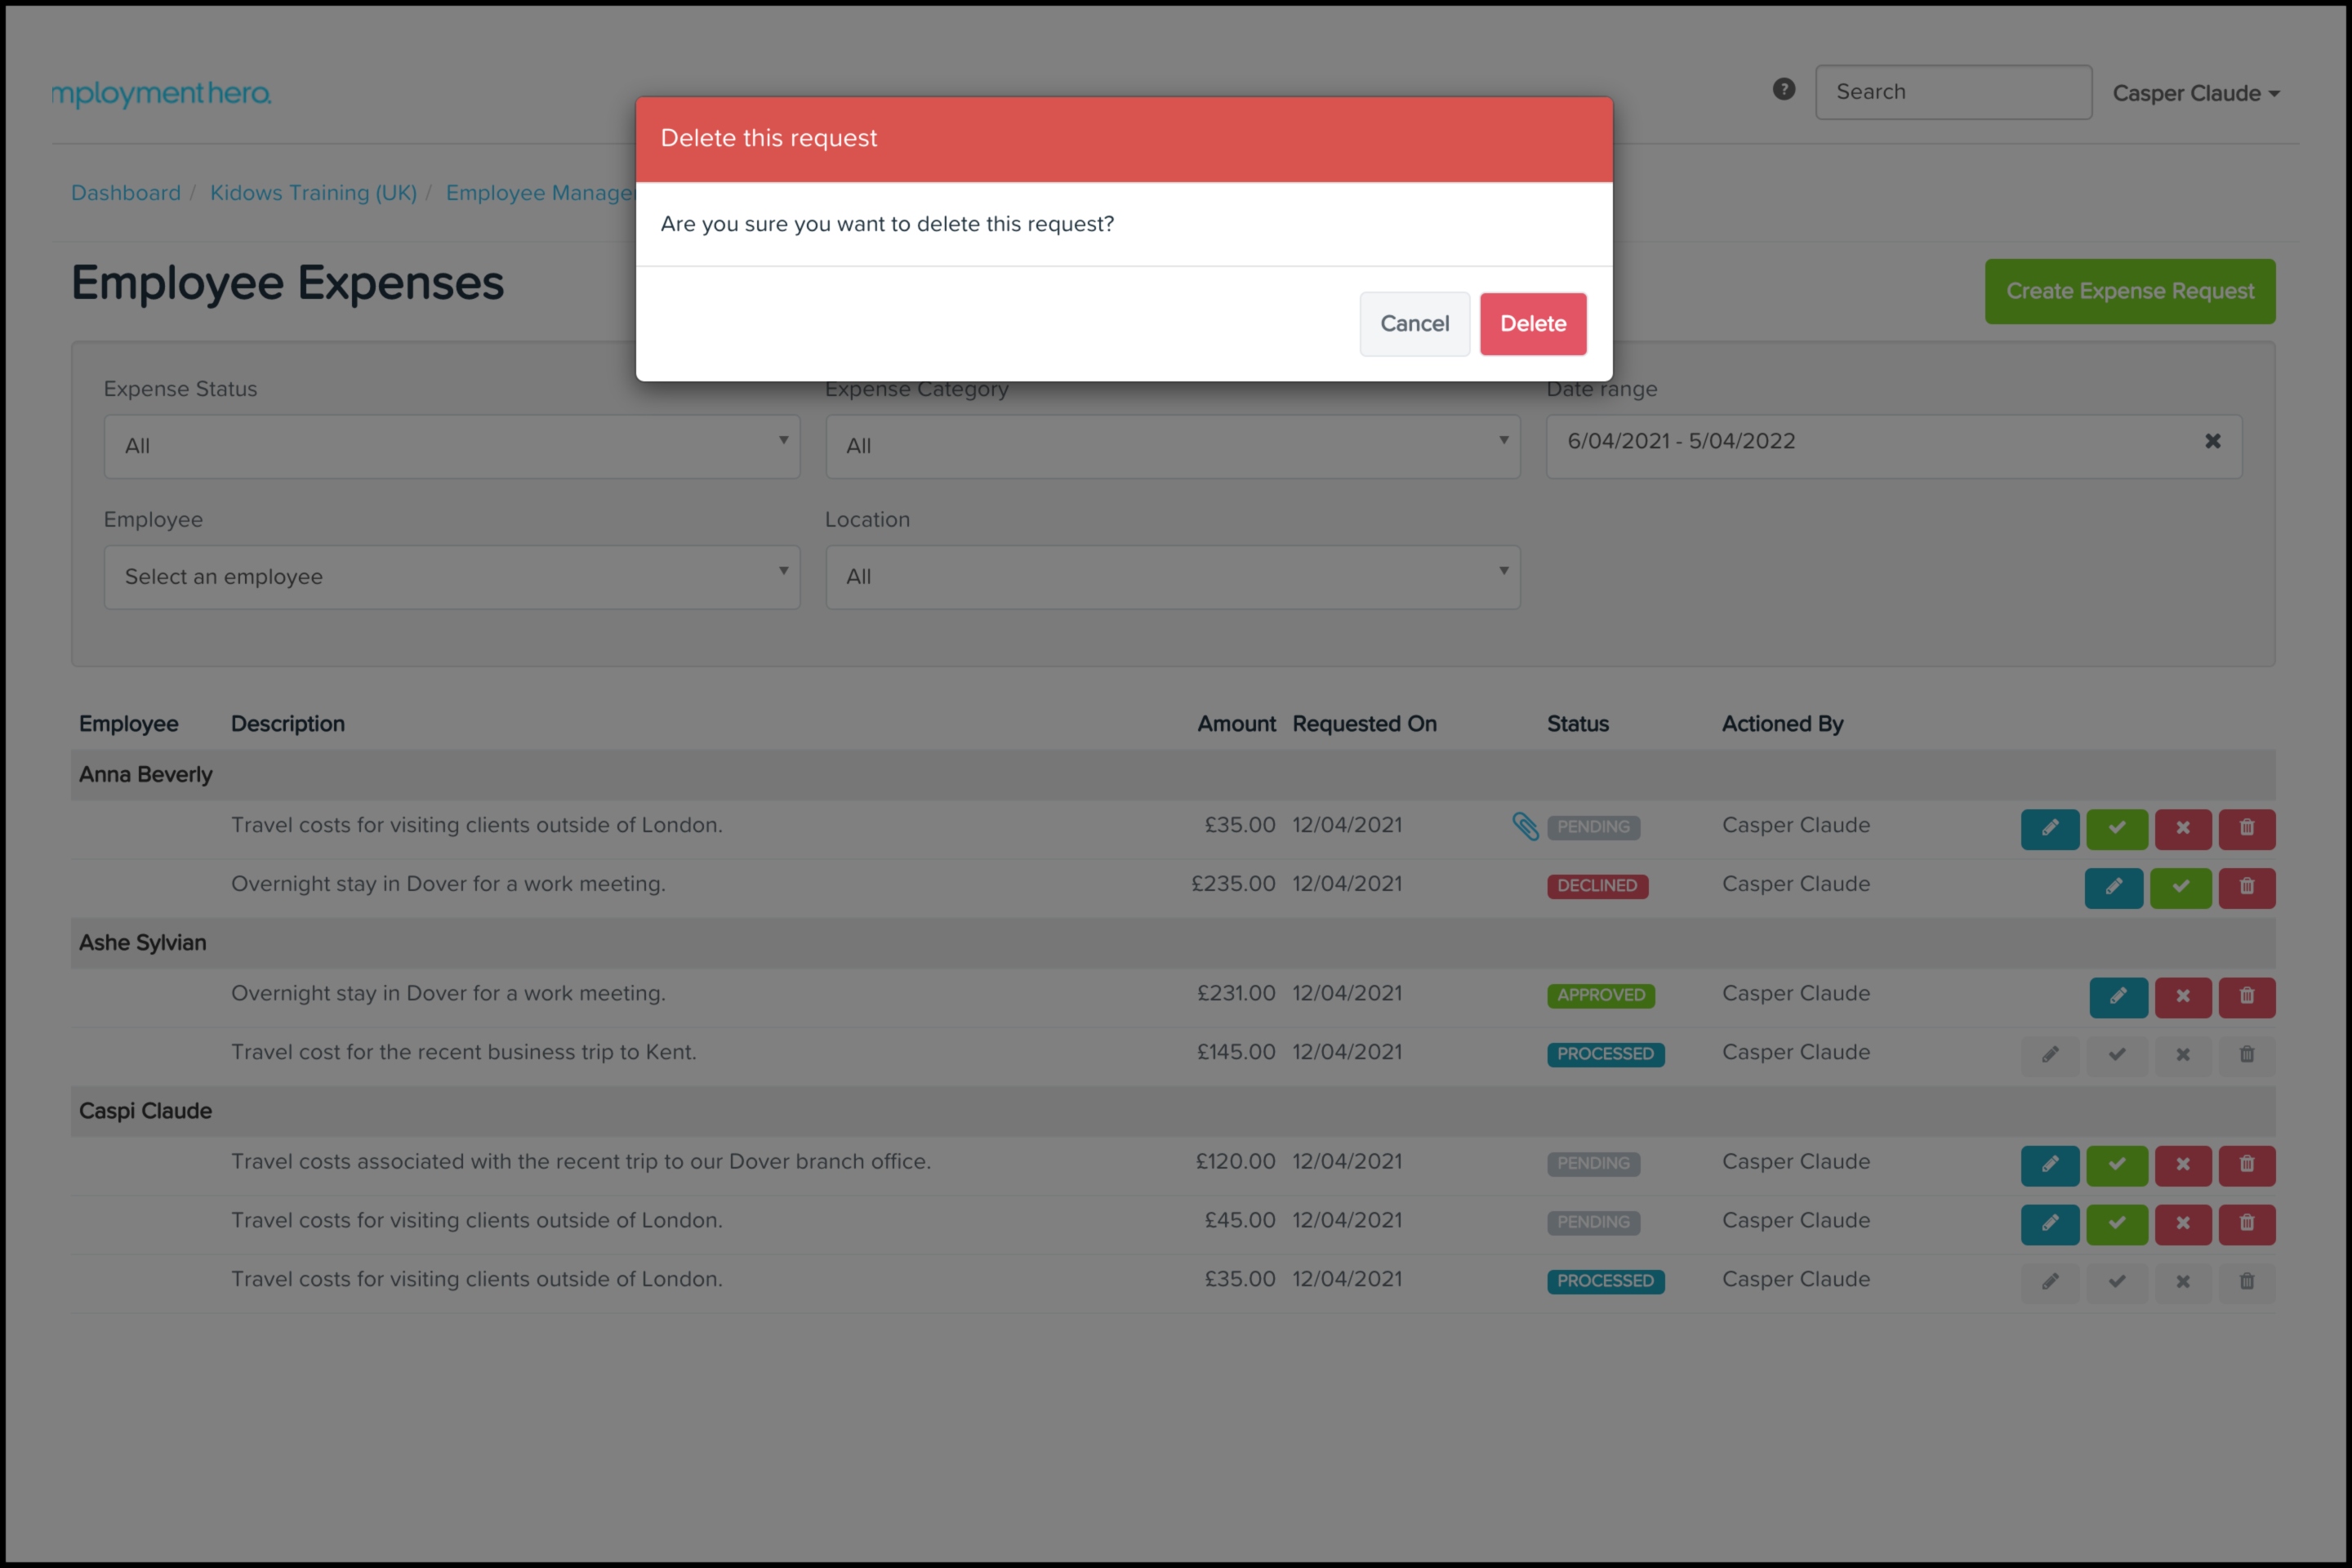Go to the Dashboard breadcrumb link

pos(126,193)
